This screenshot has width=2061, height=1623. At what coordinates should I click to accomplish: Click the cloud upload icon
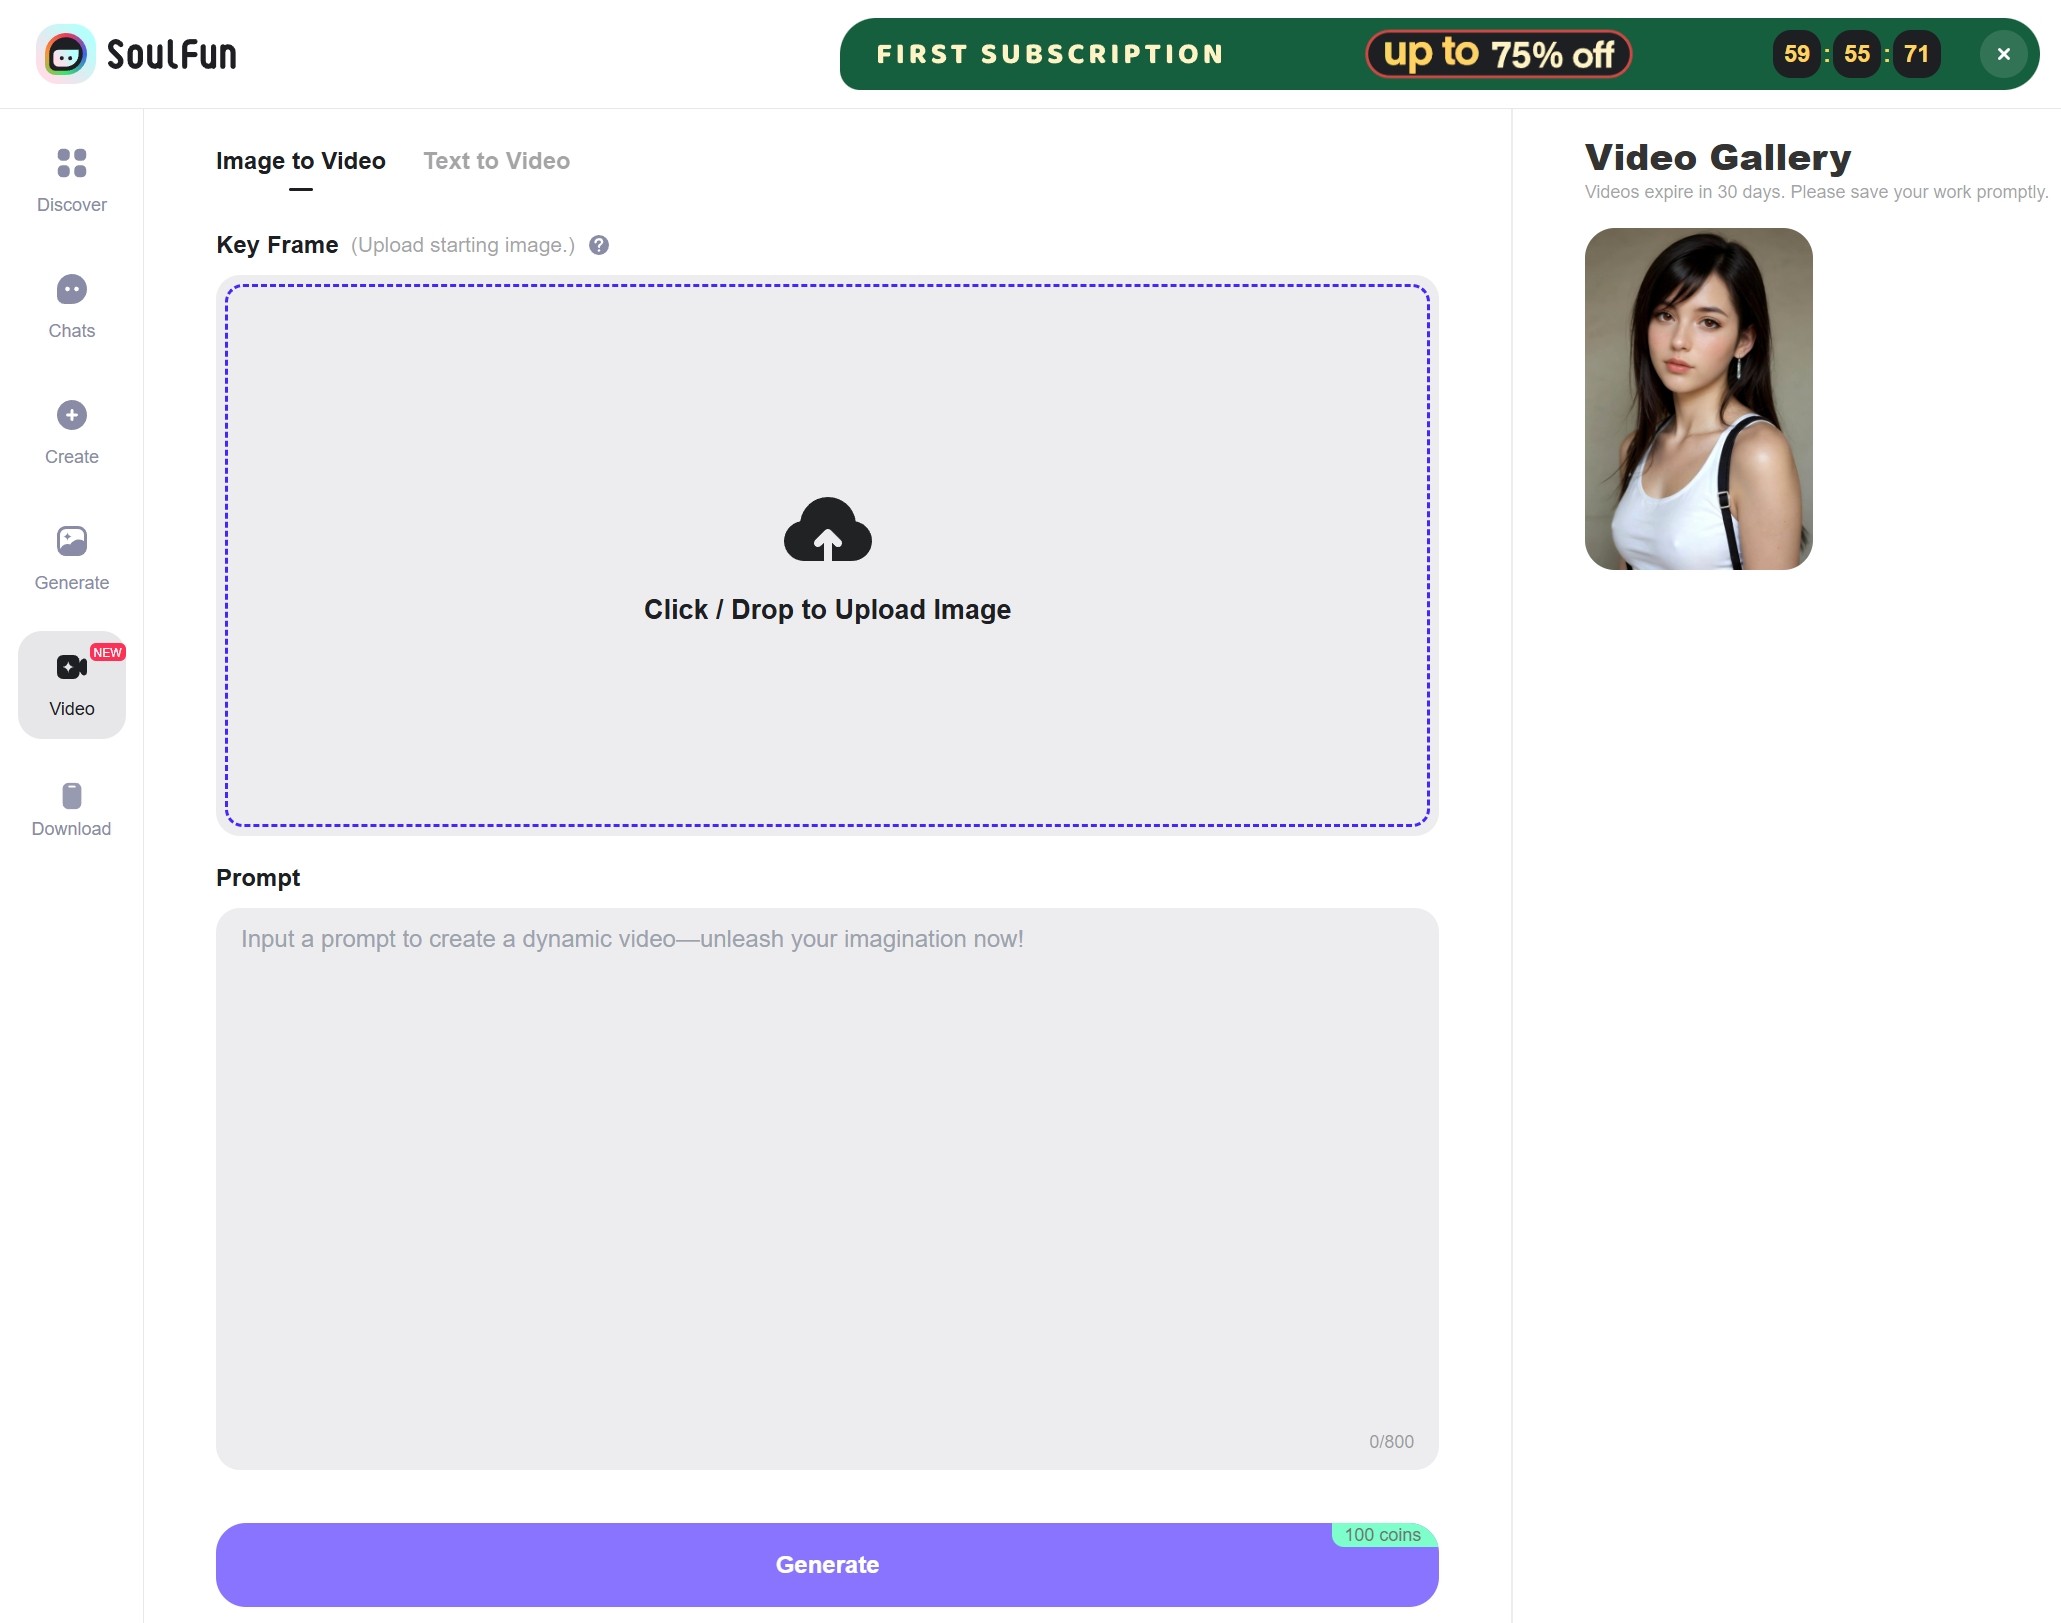(827, 530)
